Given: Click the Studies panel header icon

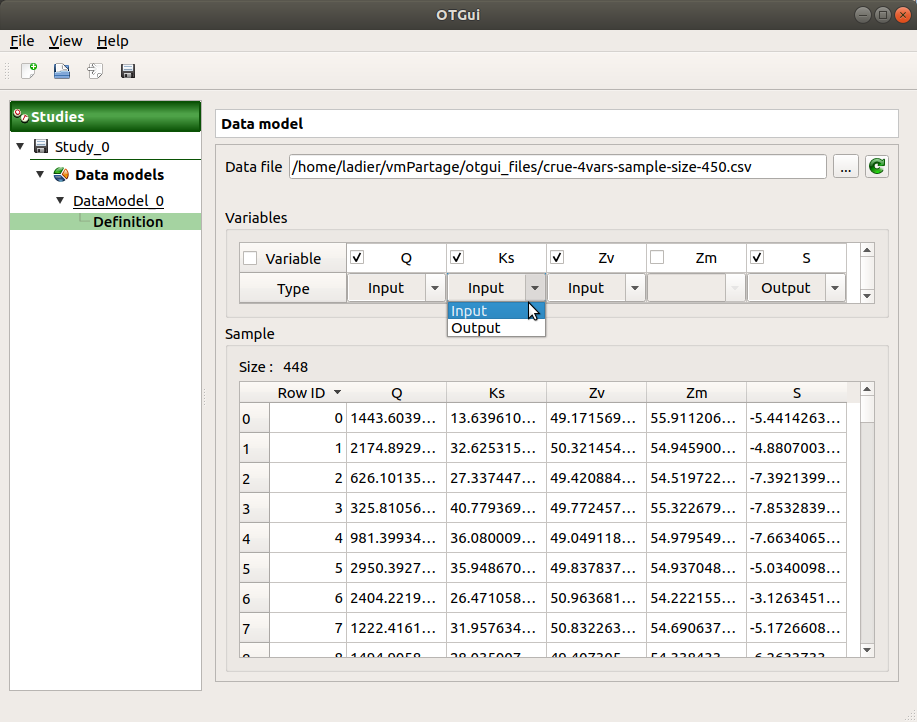Looking at the screenshot, I should (20, 116).
